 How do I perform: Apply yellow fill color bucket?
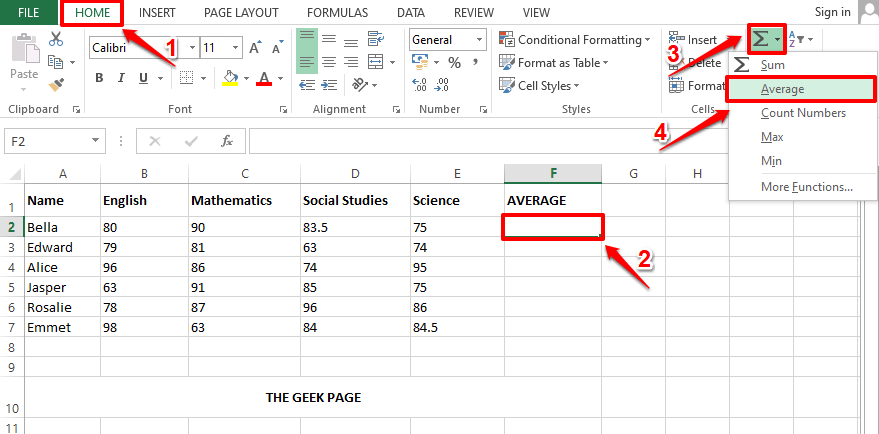[230, 78]
